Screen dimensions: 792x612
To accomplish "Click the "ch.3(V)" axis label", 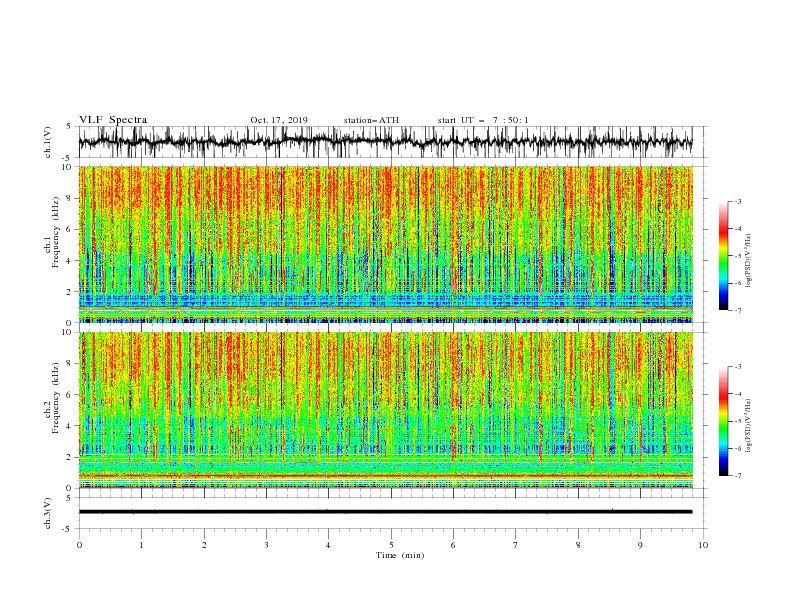I will point(48,513).
